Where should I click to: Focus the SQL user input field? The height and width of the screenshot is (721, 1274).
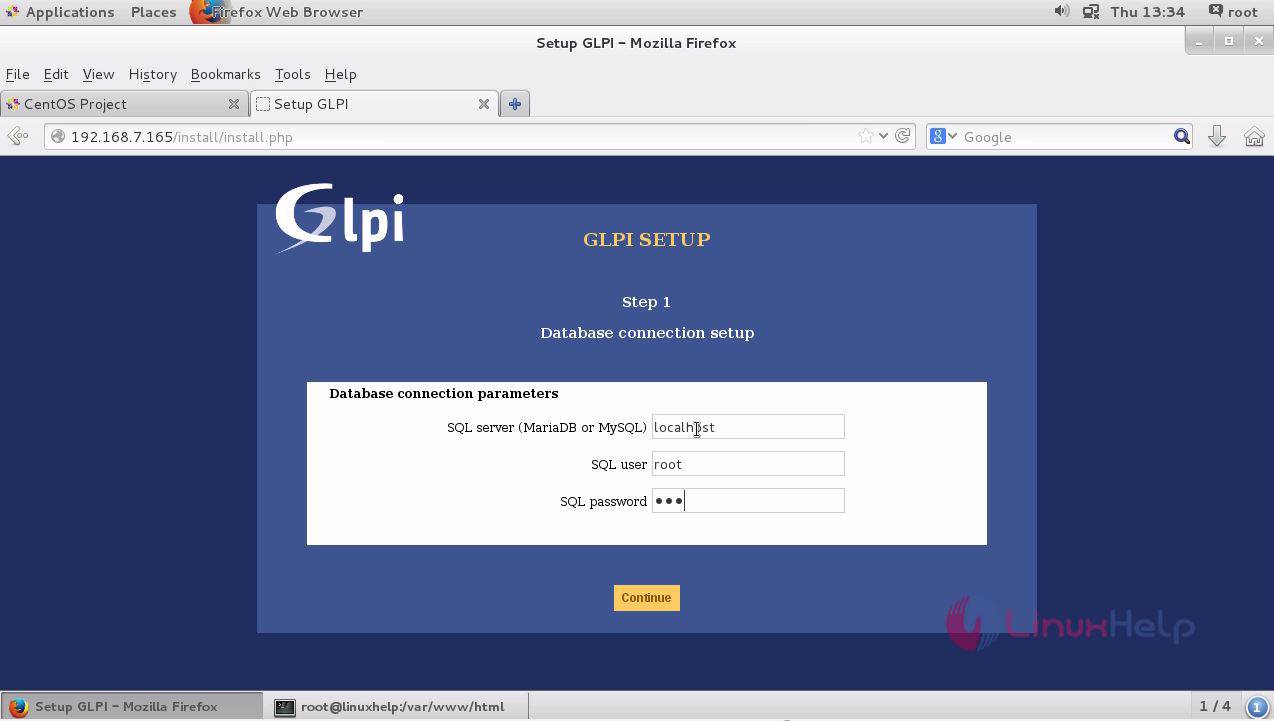(748, 464)
